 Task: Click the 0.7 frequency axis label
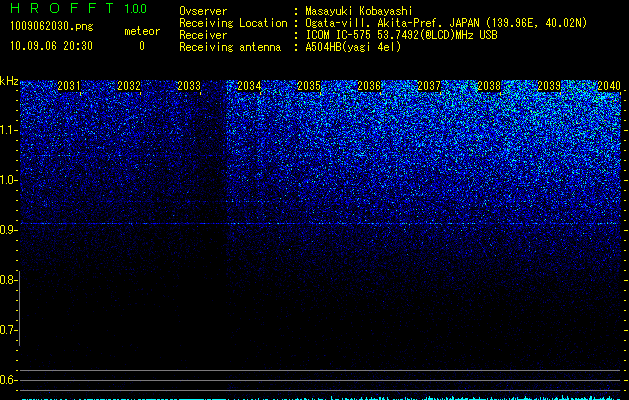[x=7, y=330]
